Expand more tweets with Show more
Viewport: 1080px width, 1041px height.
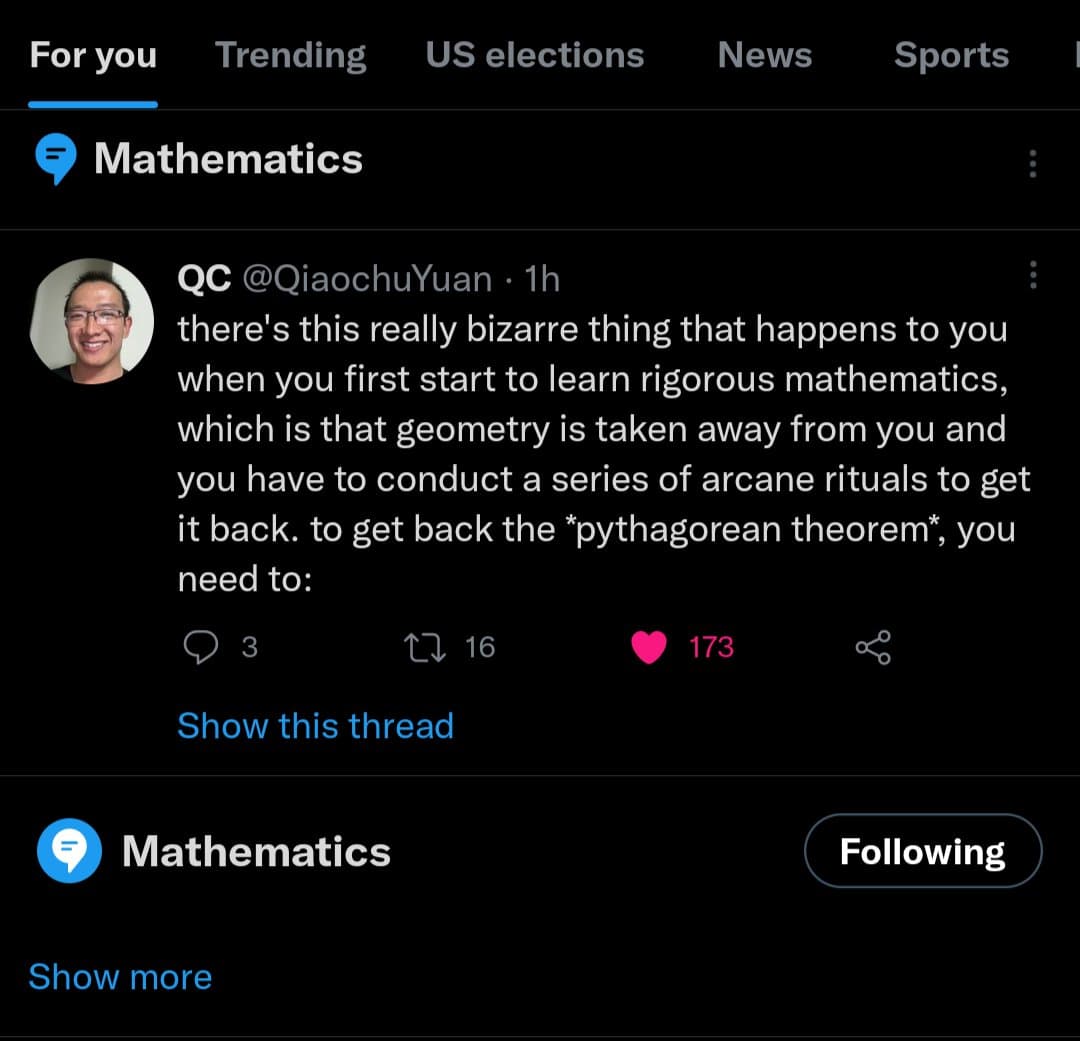click(120, 977)
